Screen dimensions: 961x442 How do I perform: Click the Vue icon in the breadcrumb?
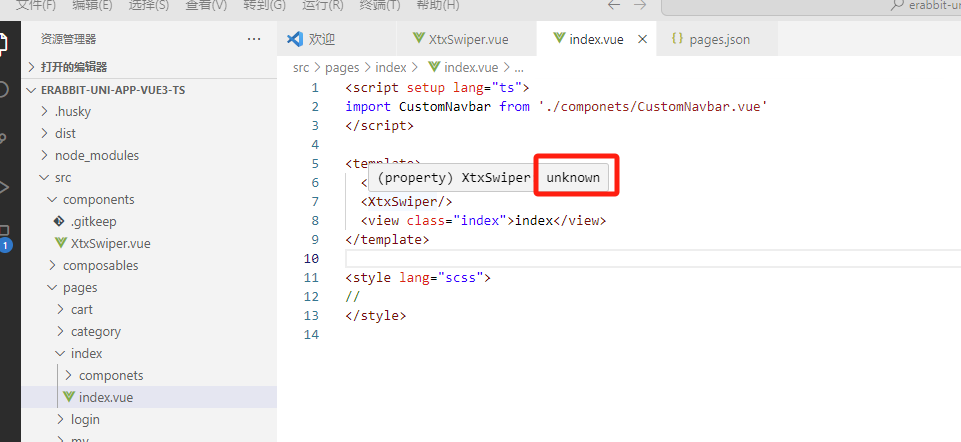click(434, 67)
